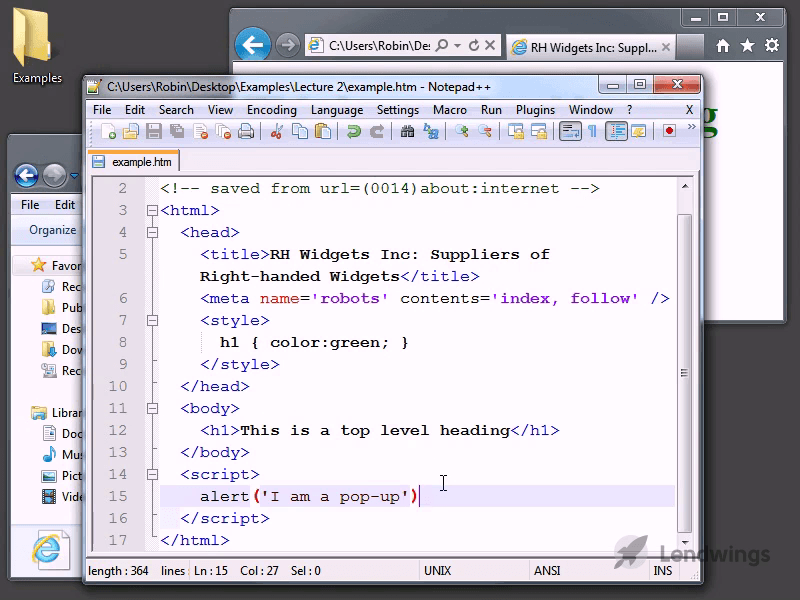This screenshot has width=800, height=600.
Task: Start macro recording with red dot icon
Action: [669, 131]
